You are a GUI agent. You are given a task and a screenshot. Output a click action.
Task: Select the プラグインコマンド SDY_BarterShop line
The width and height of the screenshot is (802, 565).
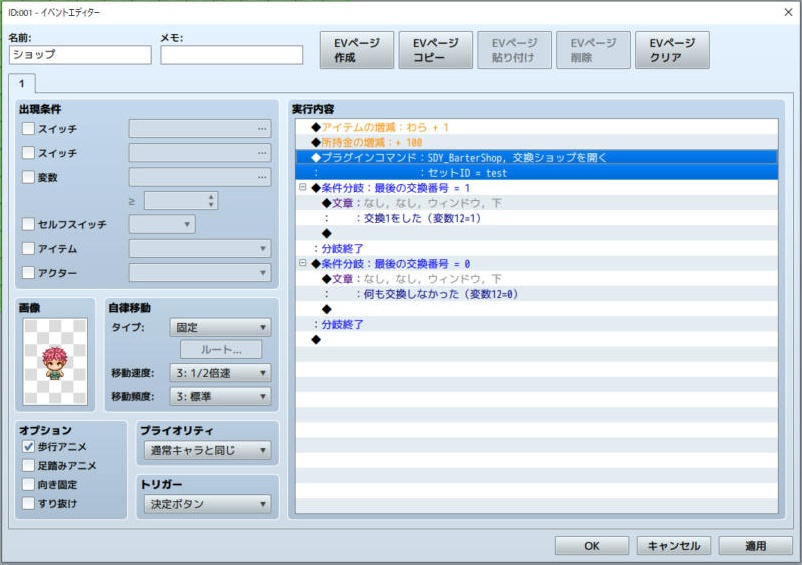click(537, 157)
